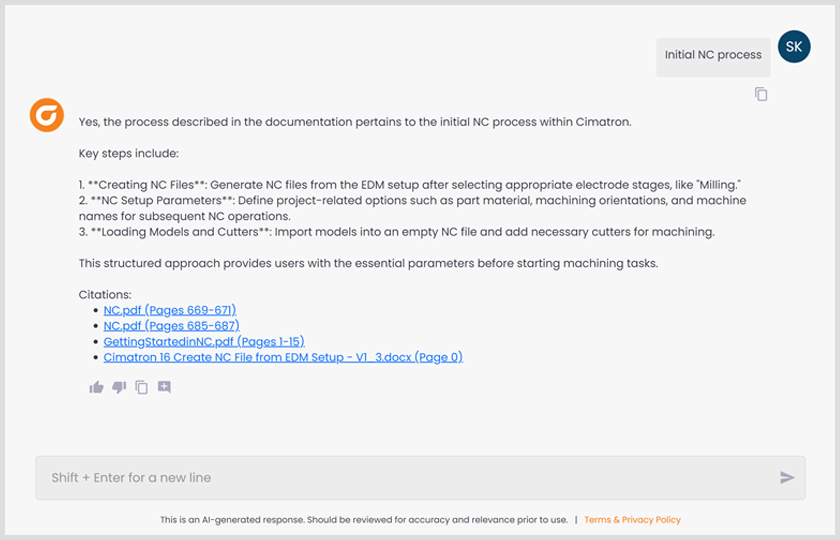Open the Terms & Privacy Policy link
840x540 pixels.
(x=632, y=520)
